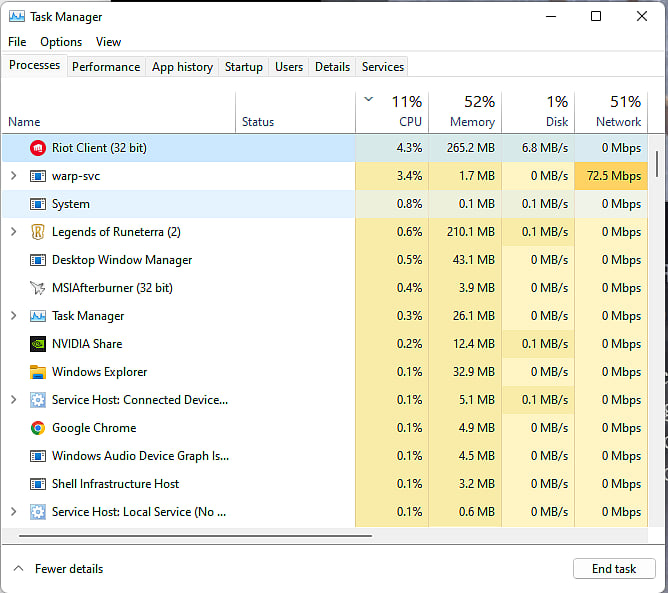Click the Shell Infrastructure Host icon
This screenshot has width=668, height=593.
(38, 484)
